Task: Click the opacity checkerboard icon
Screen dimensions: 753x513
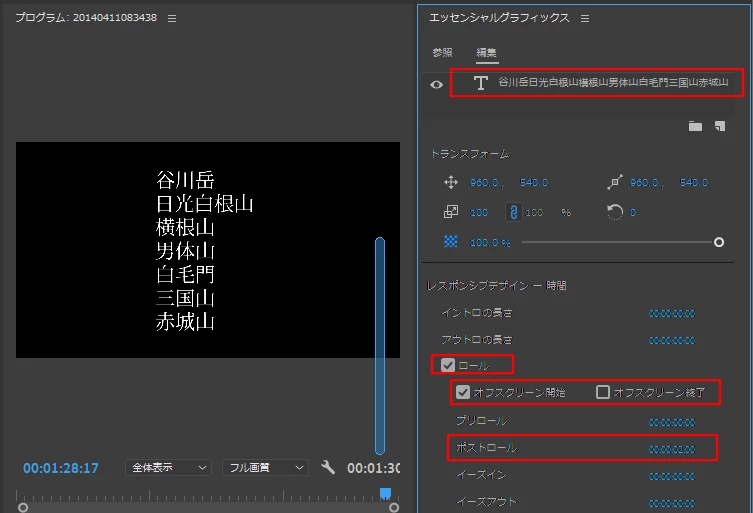Action: 450,242
